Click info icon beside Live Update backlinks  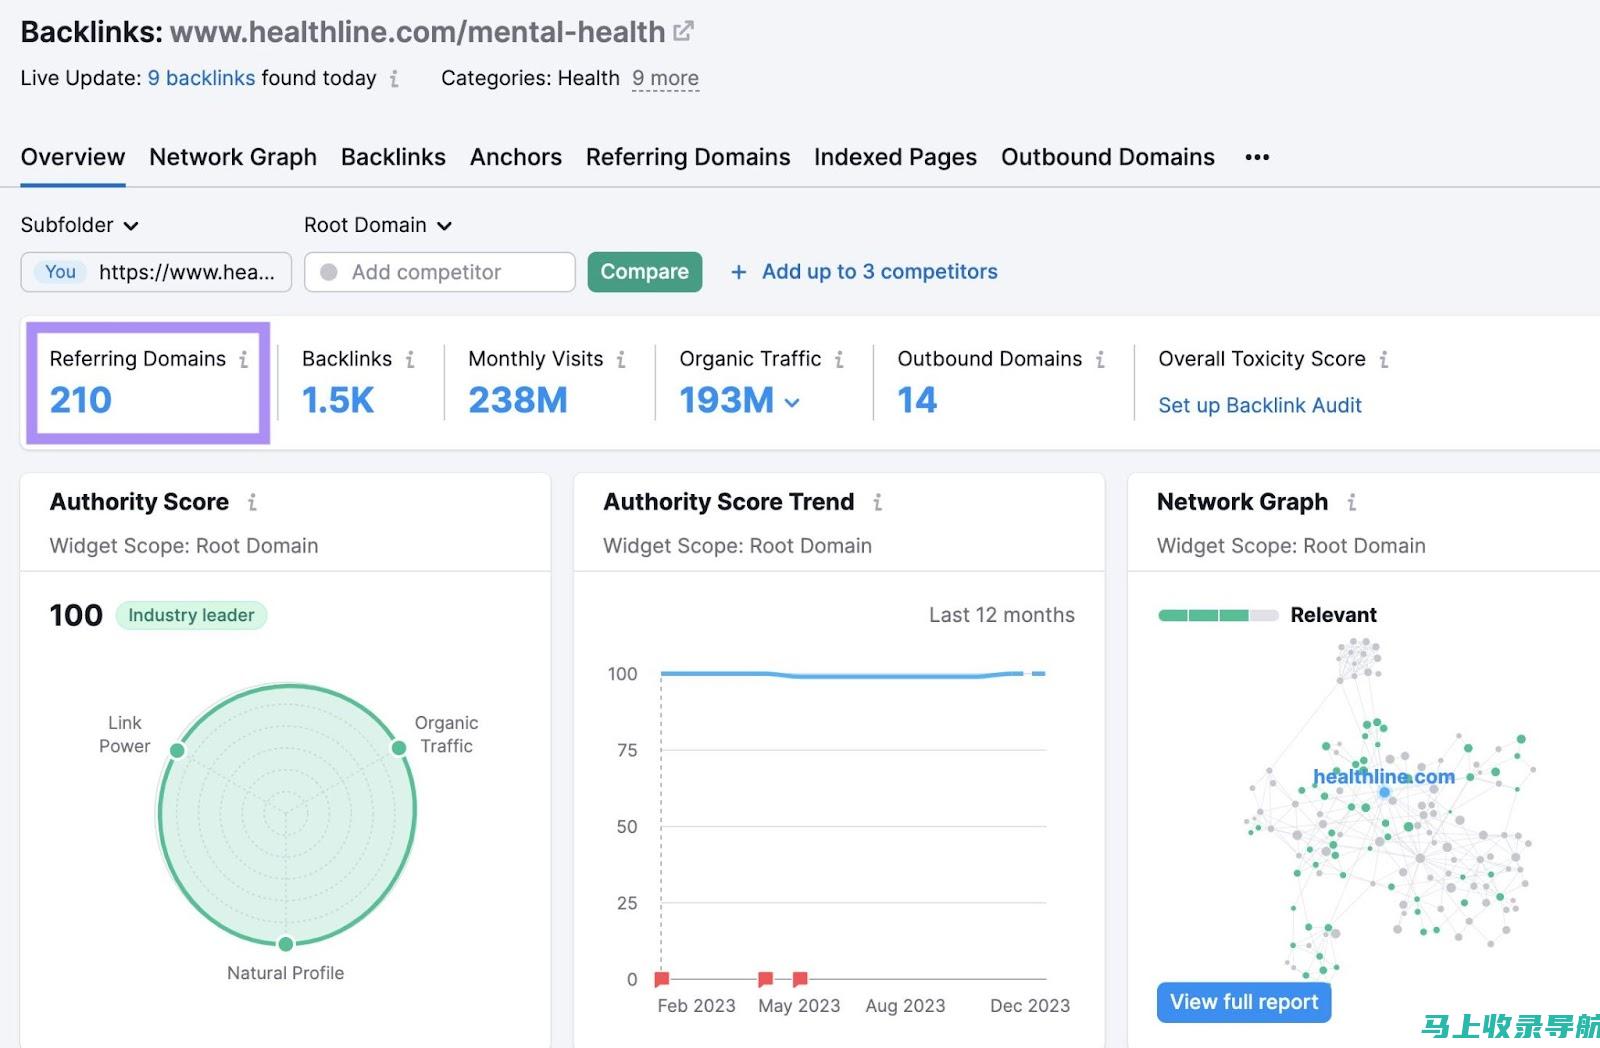pyautogui.click(x=395, y=78)
